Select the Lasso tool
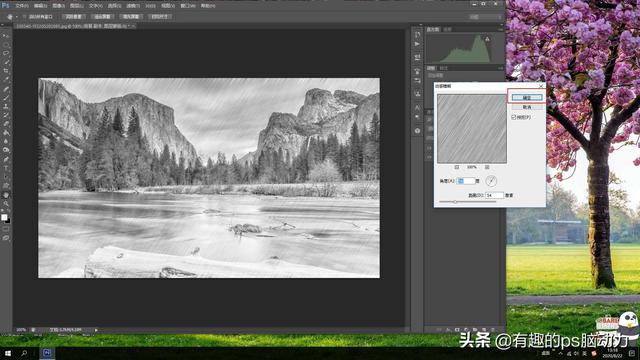The width and height of the screenshot is (640, 360). click(6, 53)
